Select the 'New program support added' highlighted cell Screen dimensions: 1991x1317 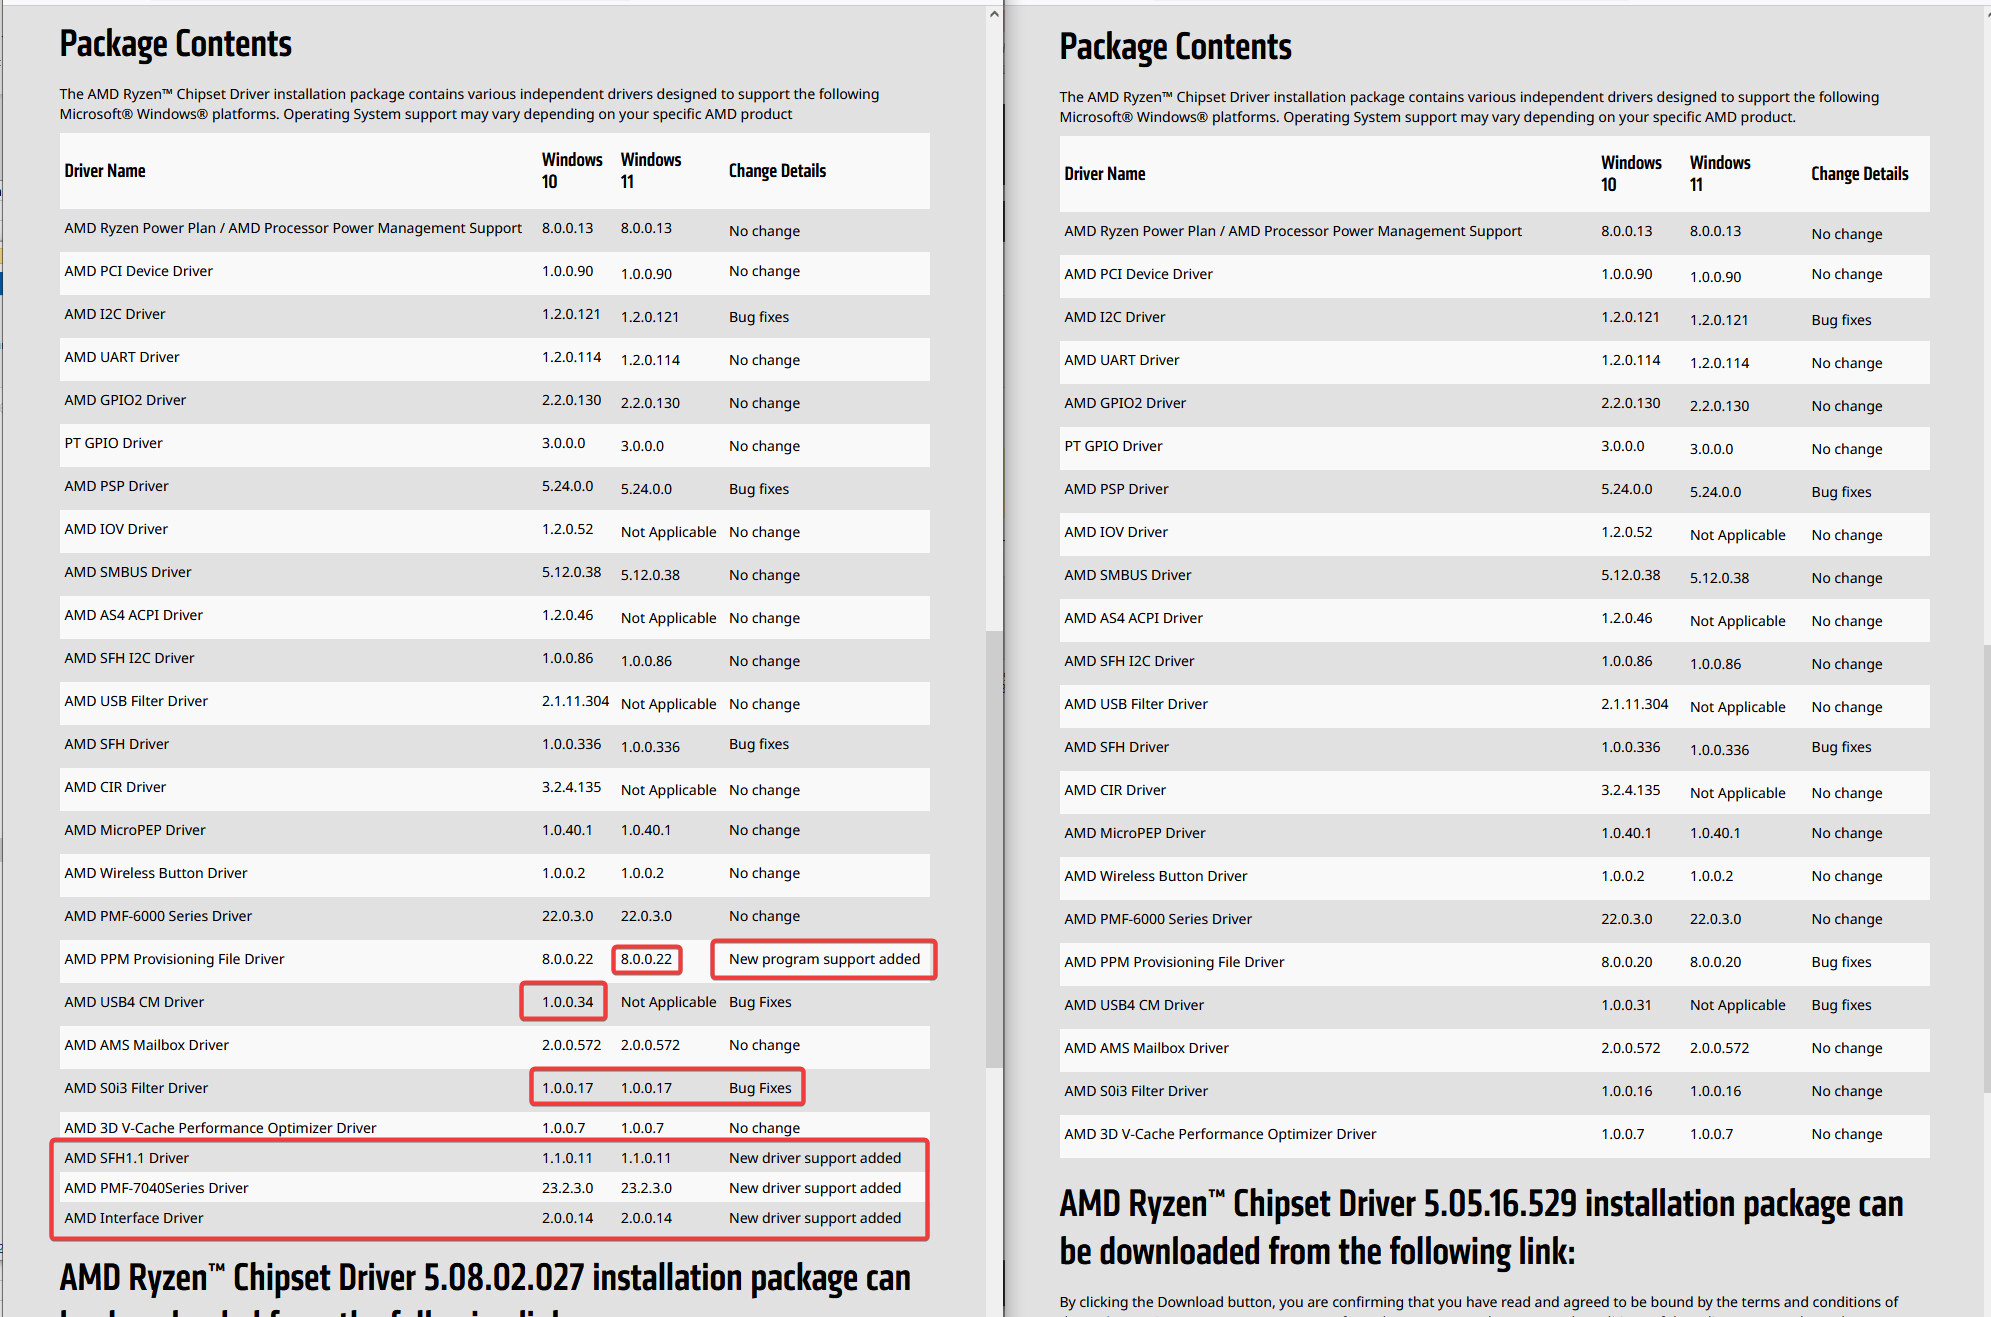point(824,959)
